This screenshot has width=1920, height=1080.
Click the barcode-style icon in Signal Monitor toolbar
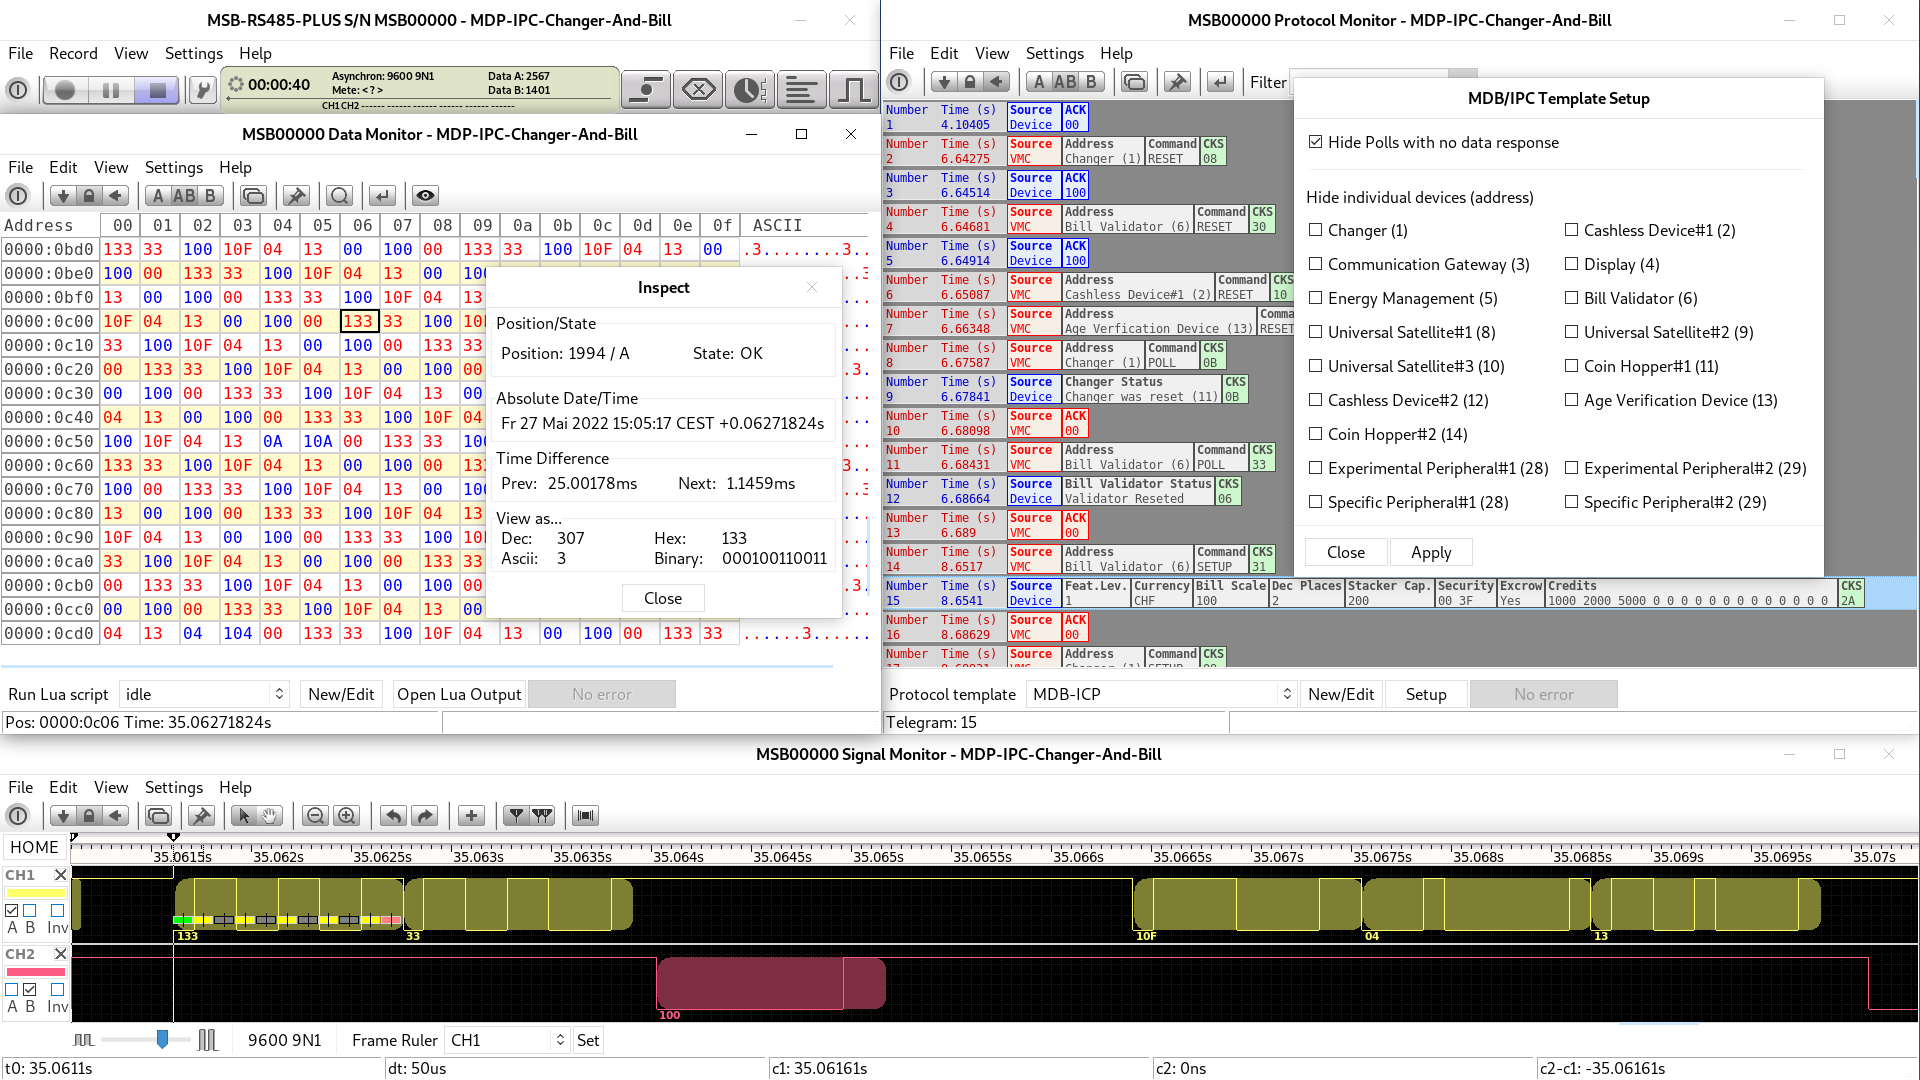(x=585, y=816)
